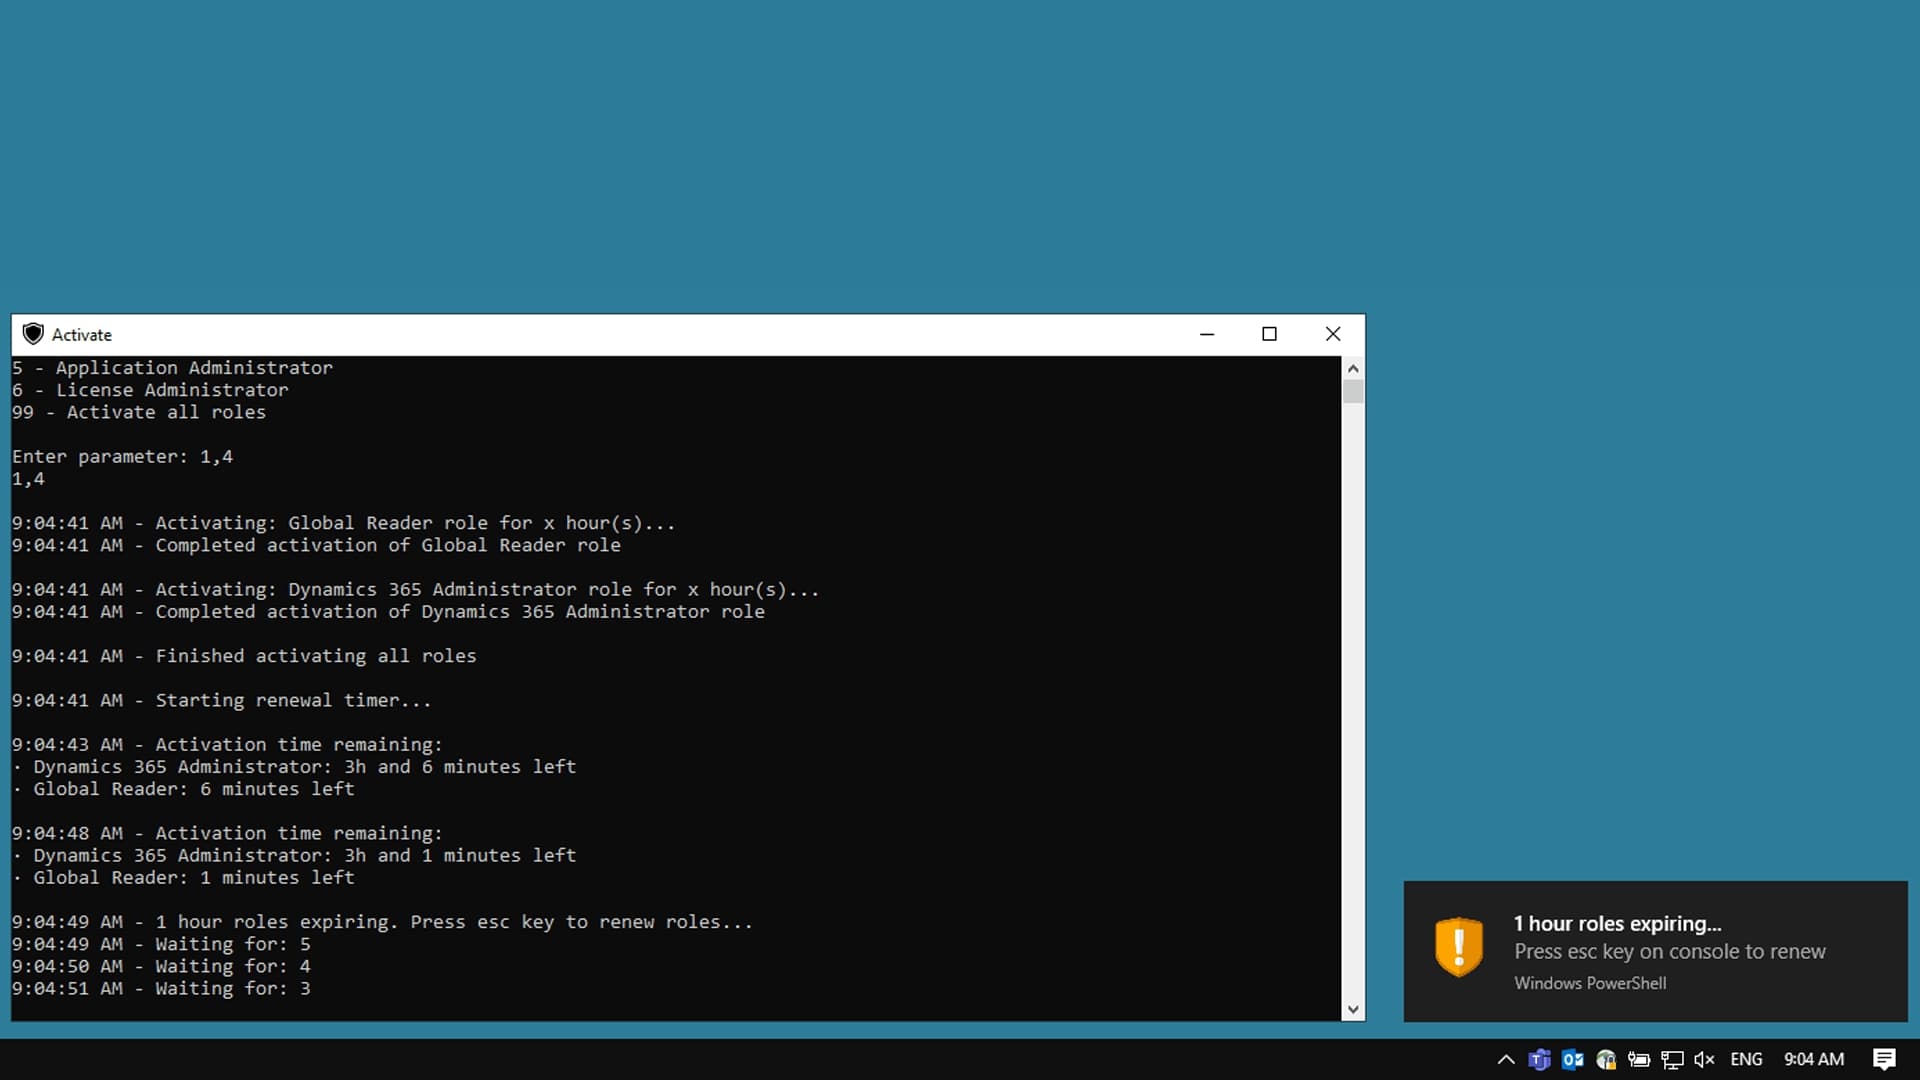Open the Action Center notification icon

(x=1884, y=1059)
